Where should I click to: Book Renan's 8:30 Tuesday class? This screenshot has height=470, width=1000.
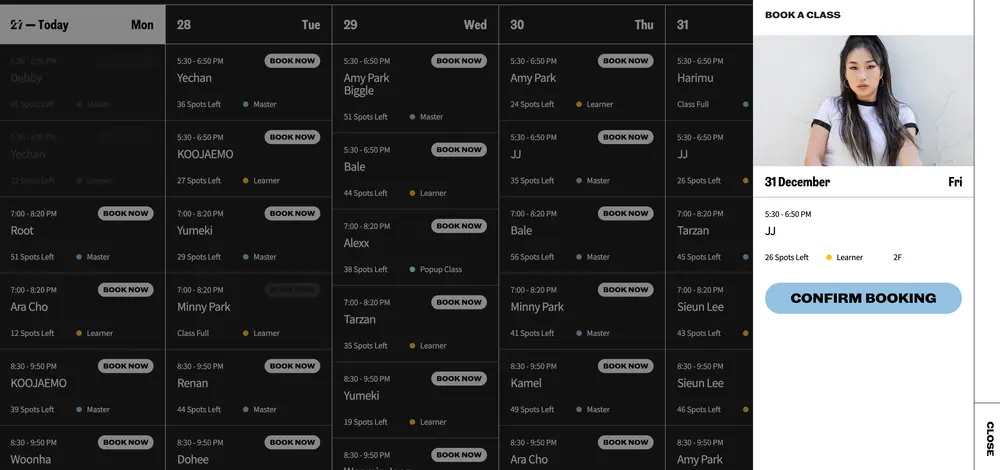(x=292, y=366)
